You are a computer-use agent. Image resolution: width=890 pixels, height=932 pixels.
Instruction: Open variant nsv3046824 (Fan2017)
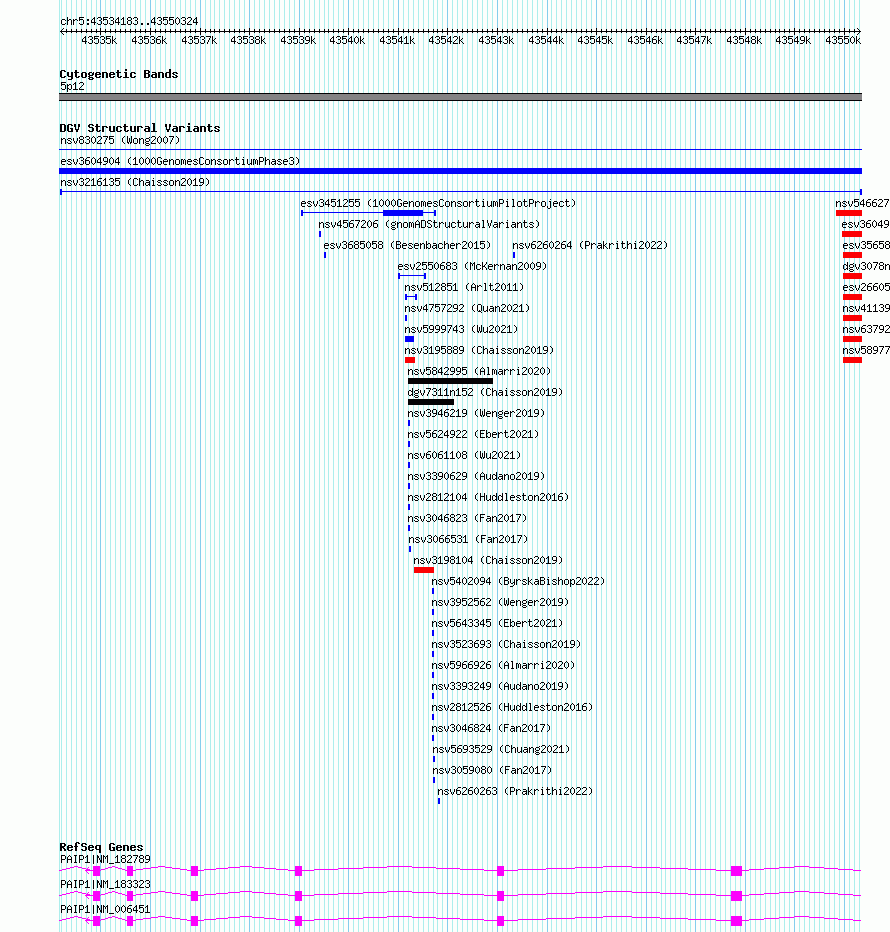point(491,729)
